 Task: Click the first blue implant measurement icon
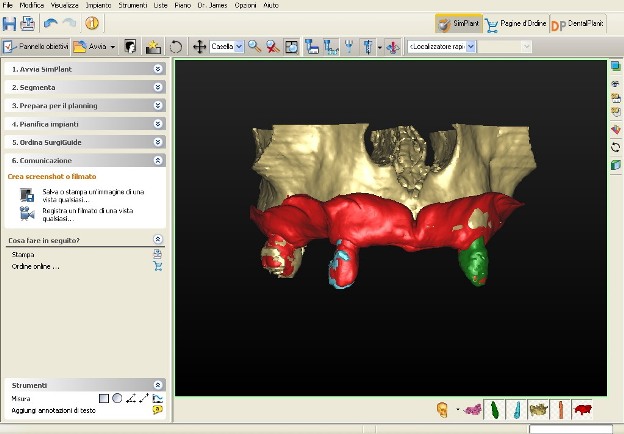point(312,47)
